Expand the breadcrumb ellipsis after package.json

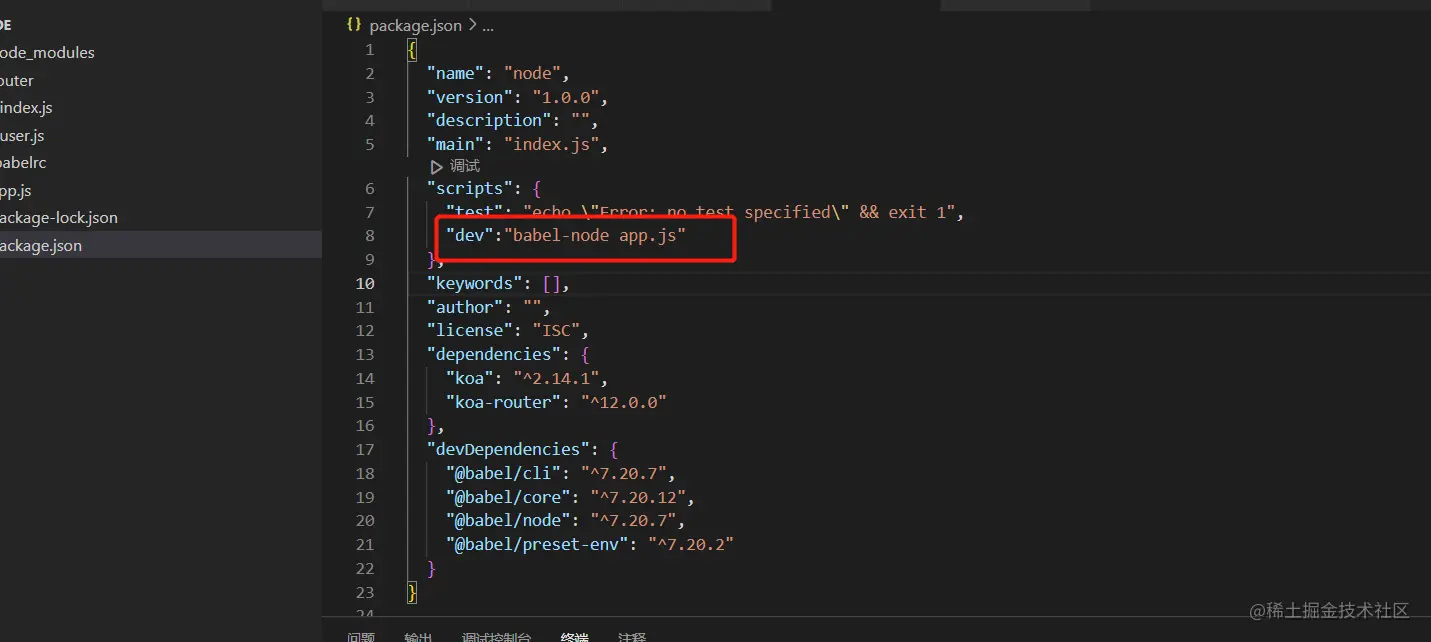(488, 25)
